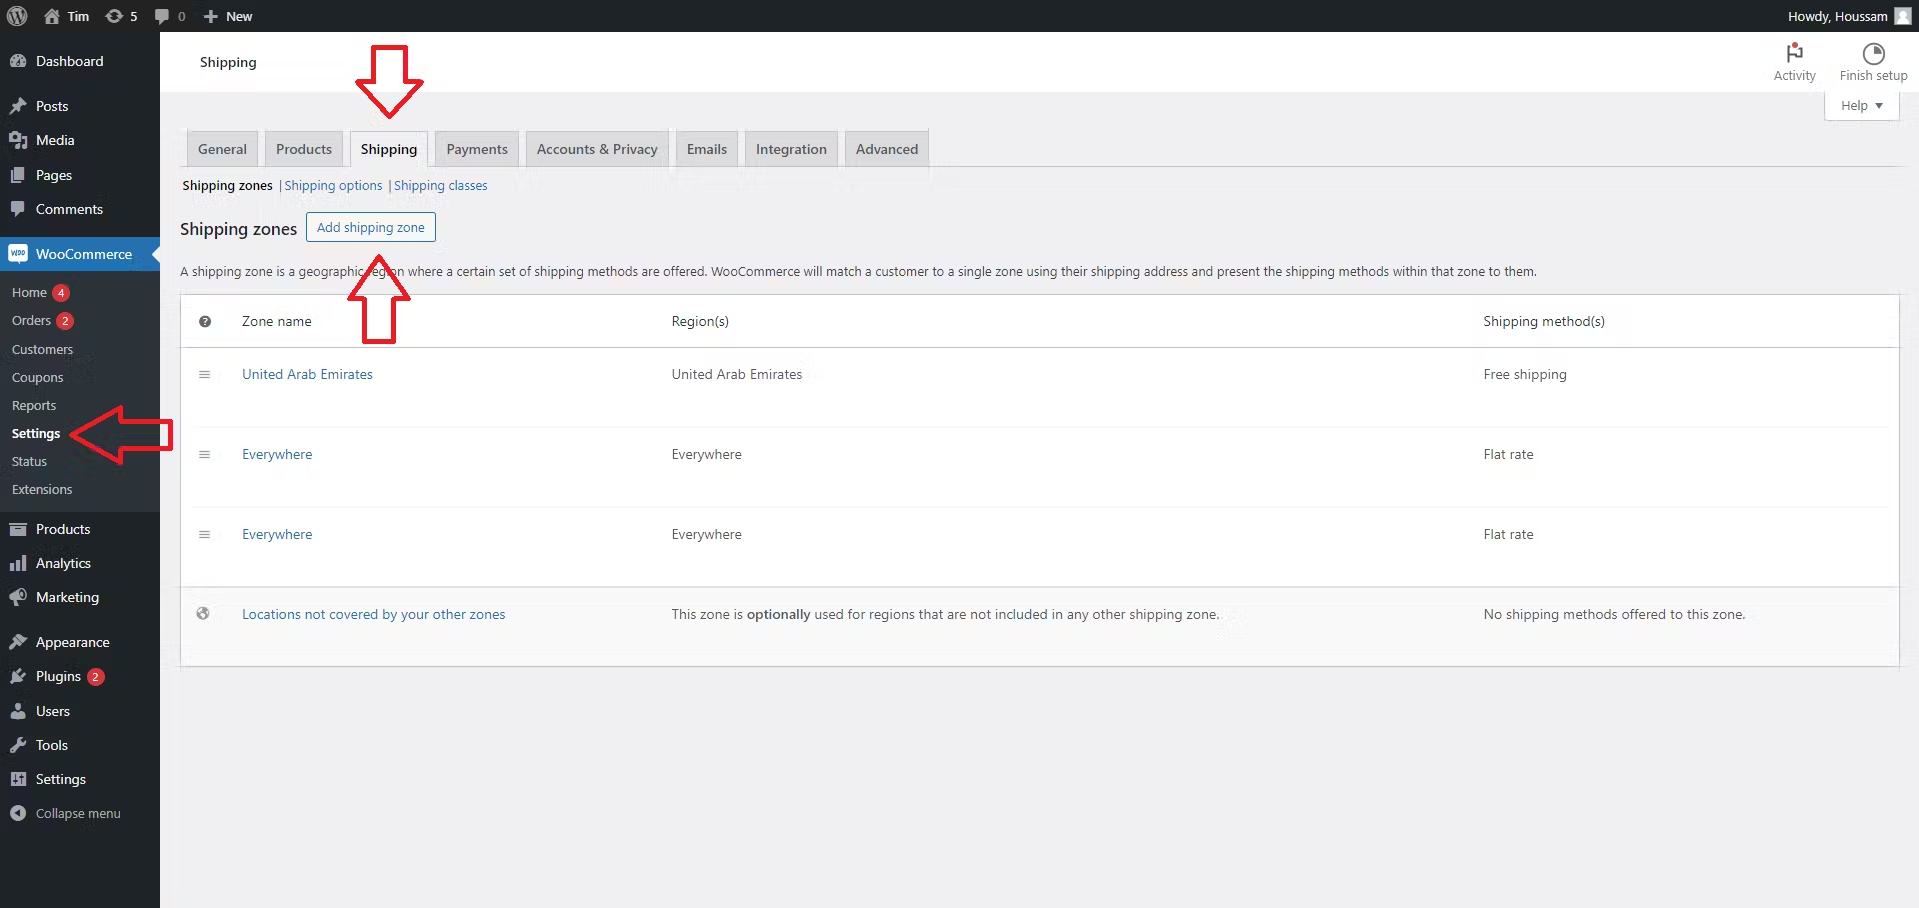
Task: Open the Payments tab
Action: 477,149
